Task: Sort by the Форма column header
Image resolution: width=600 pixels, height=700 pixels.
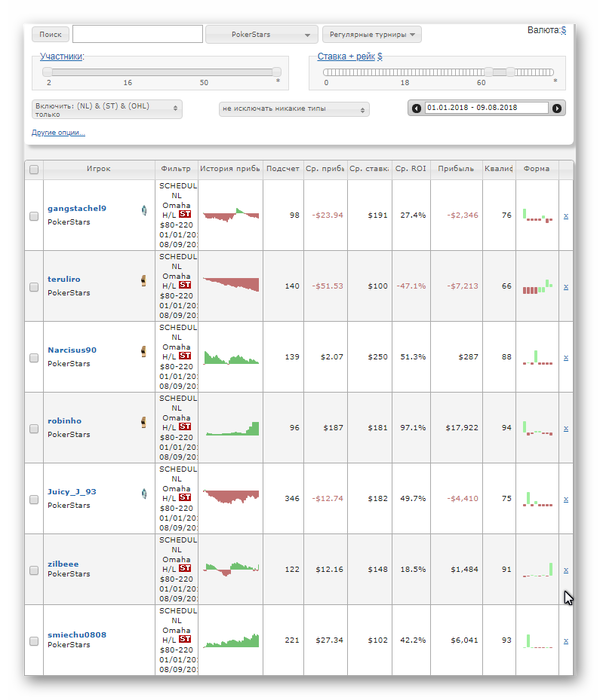Action: point(537,169)
